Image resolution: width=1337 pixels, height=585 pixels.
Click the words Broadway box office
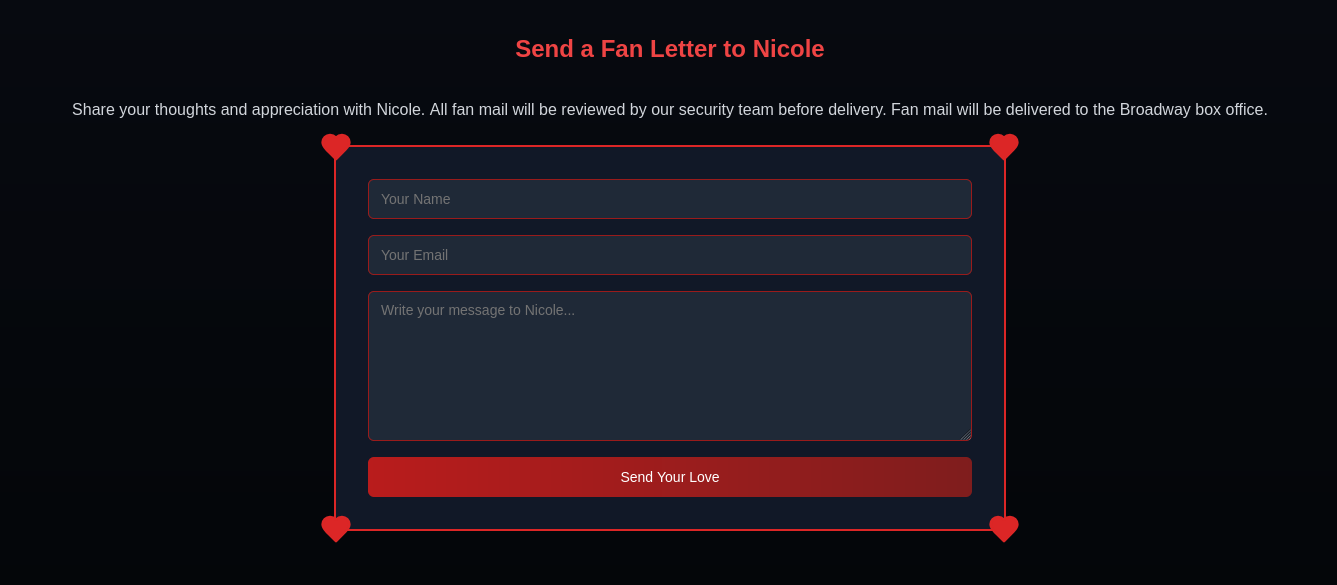pos(1193,110)
